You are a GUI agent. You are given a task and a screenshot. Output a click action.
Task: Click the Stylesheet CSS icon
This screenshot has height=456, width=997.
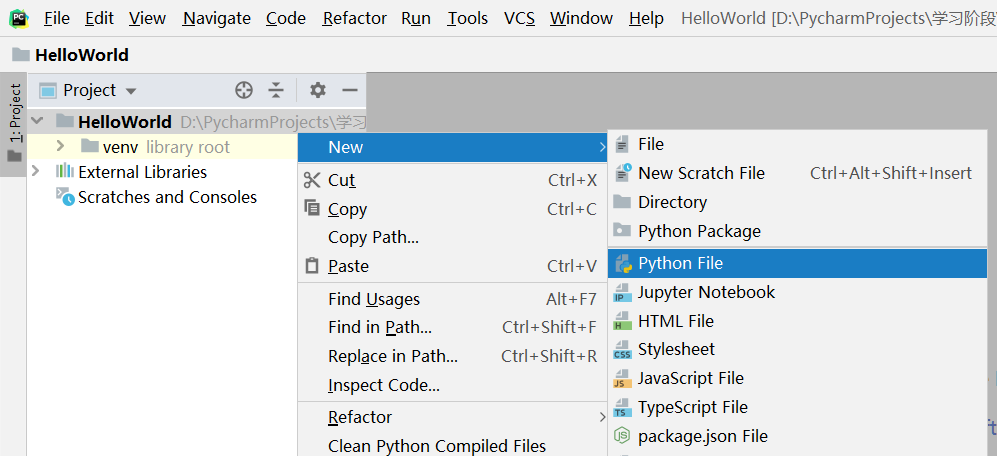(622, 350)
